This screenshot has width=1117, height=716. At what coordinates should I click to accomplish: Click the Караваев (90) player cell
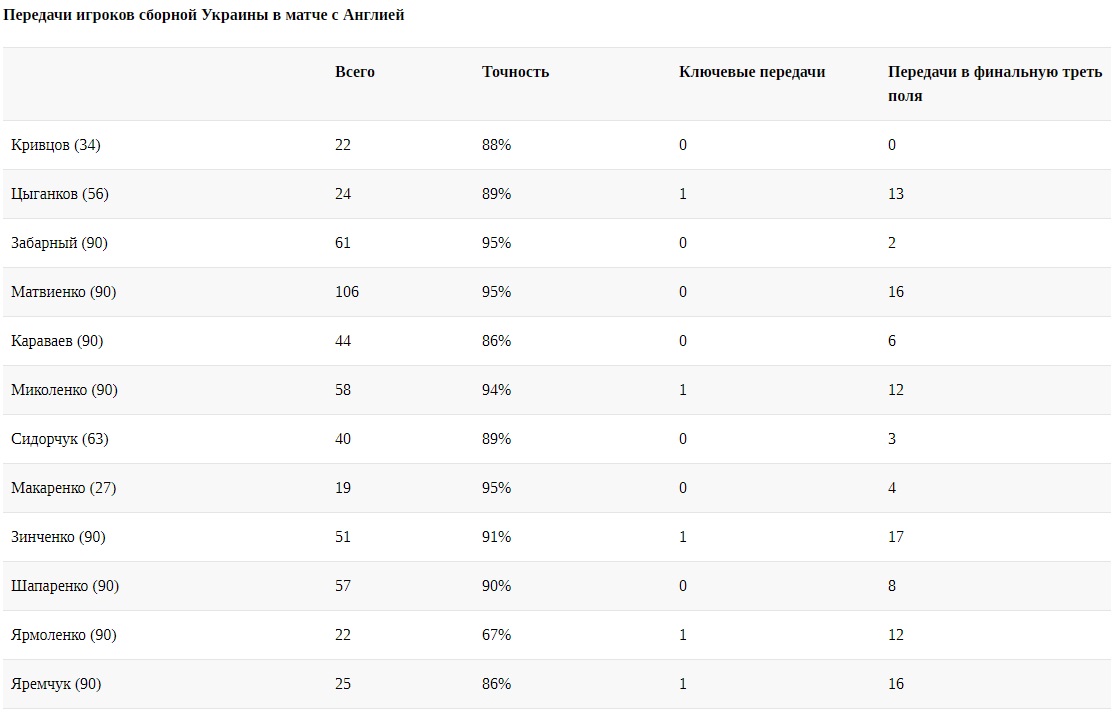57,341
